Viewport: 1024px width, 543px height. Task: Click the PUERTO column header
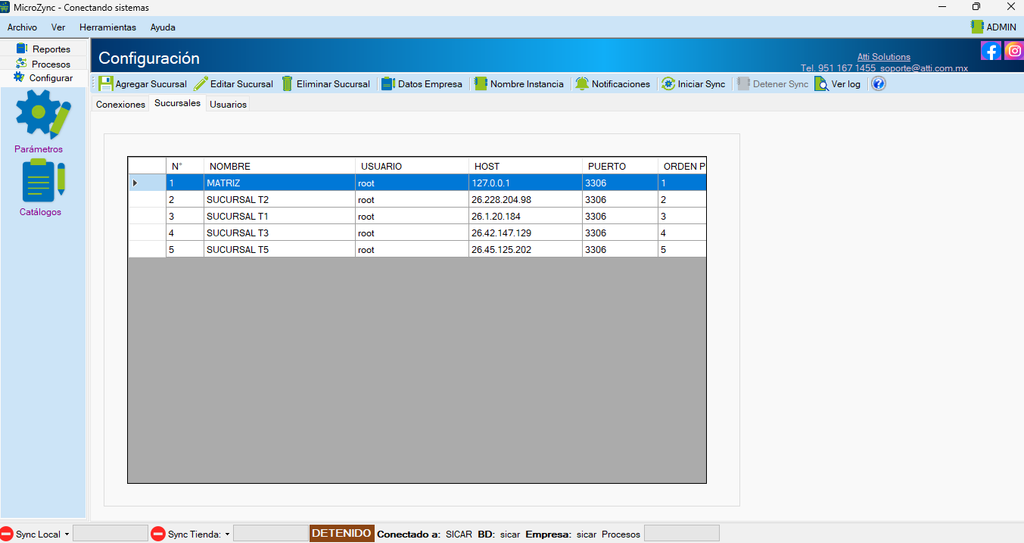620,166
